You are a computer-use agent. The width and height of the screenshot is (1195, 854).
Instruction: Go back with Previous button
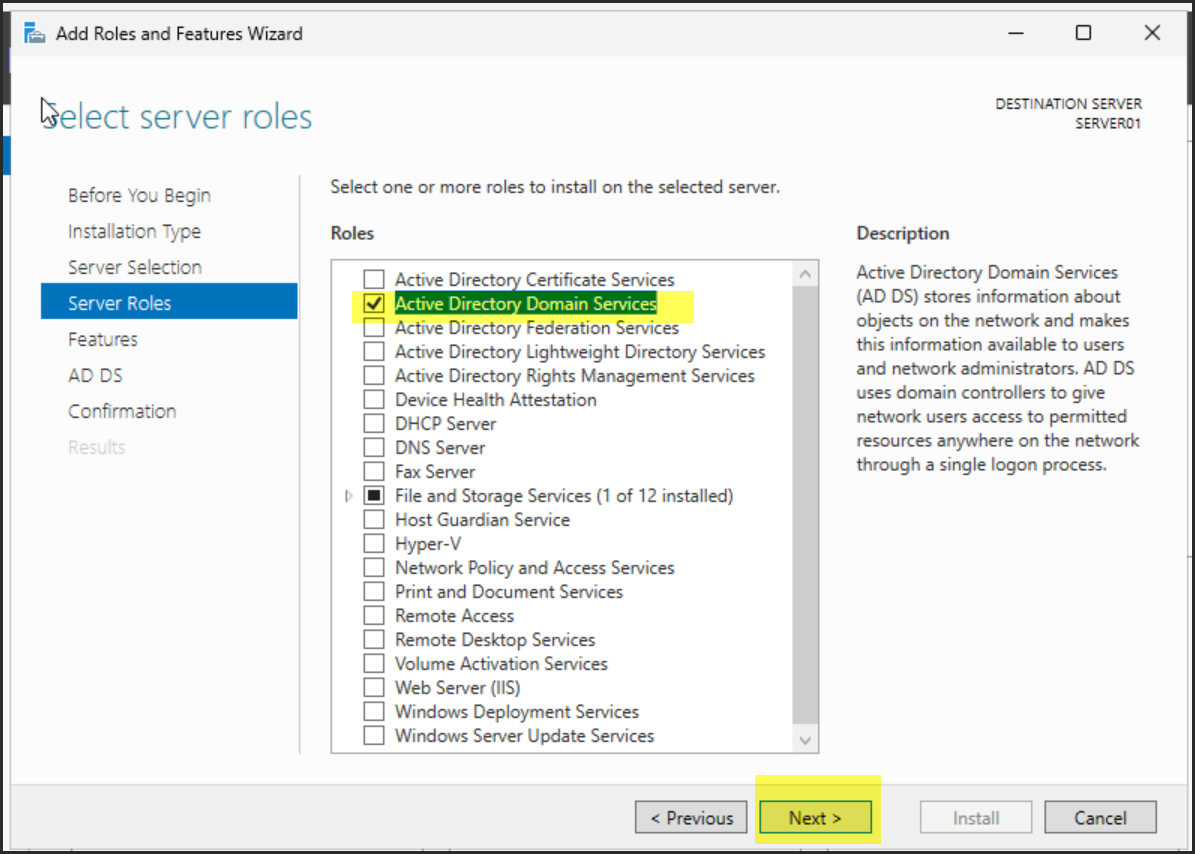(691, 817)
